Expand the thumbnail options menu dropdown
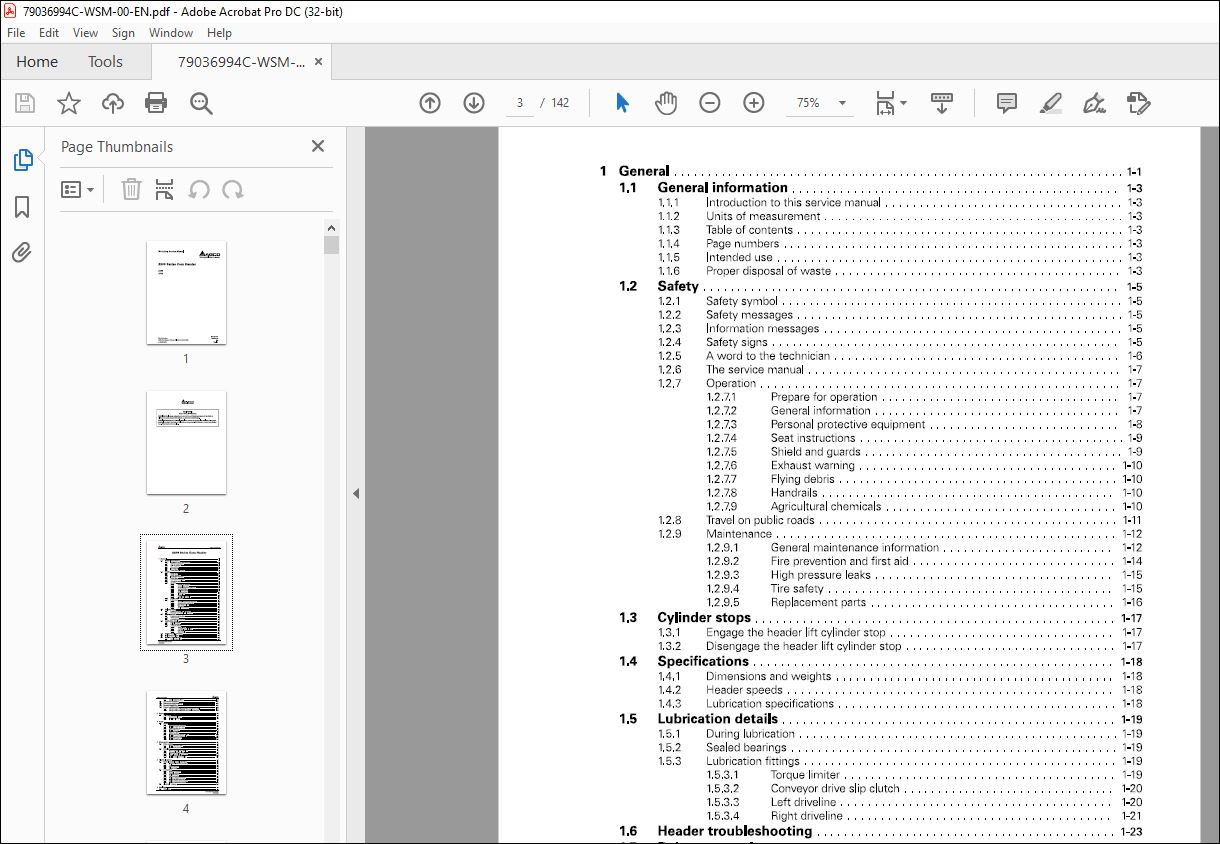 [78, 189]
